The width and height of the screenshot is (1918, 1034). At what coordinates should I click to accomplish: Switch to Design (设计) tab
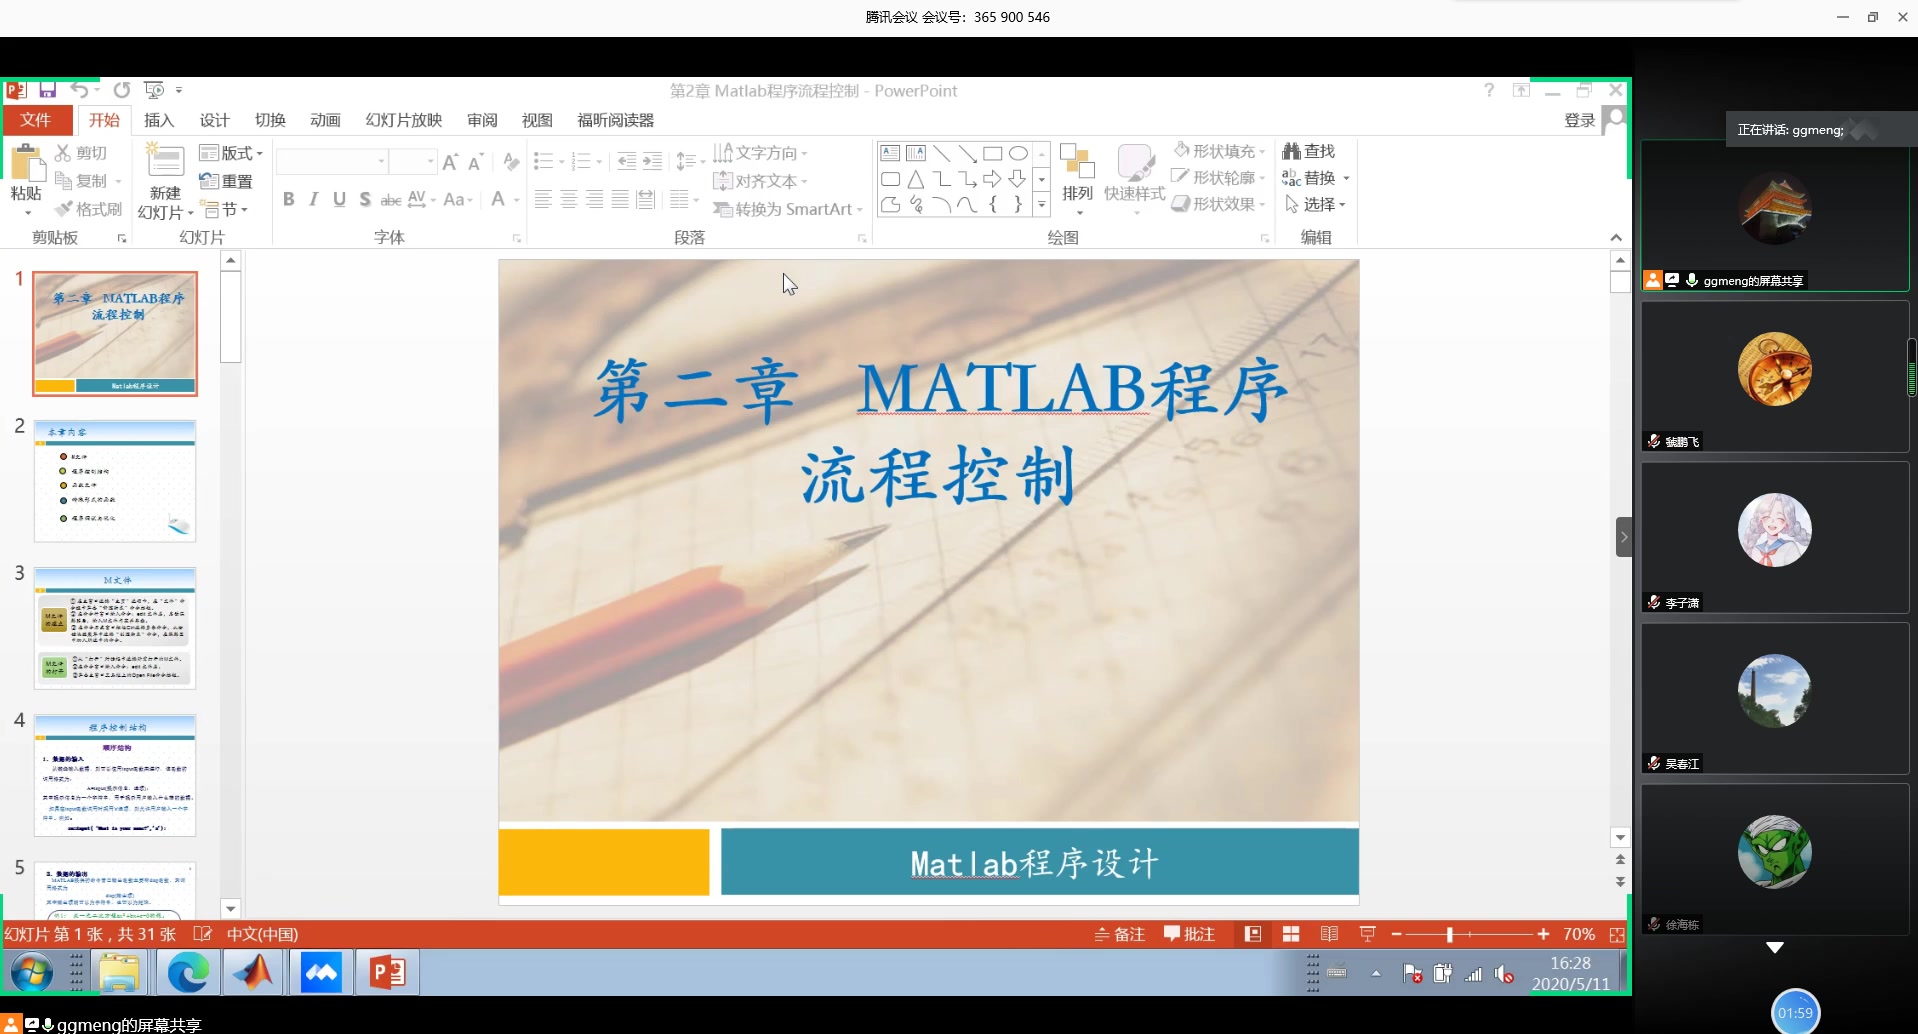[214, 120]
